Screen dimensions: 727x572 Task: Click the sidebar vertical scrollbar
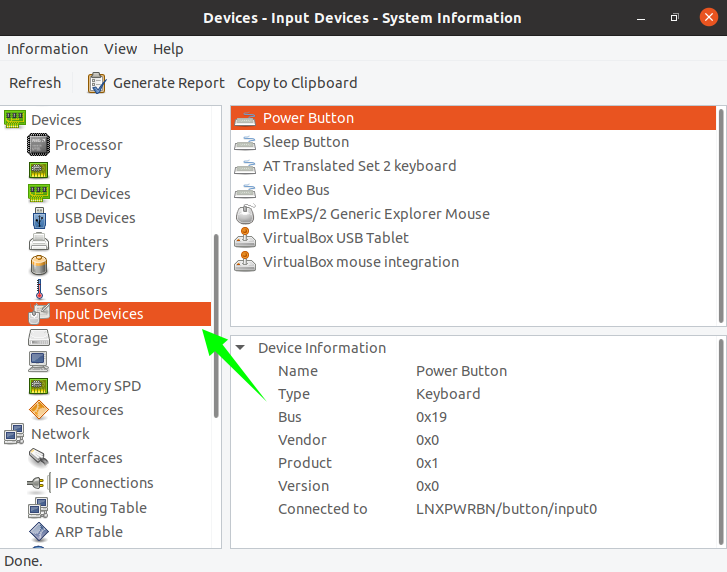(216, 325)
